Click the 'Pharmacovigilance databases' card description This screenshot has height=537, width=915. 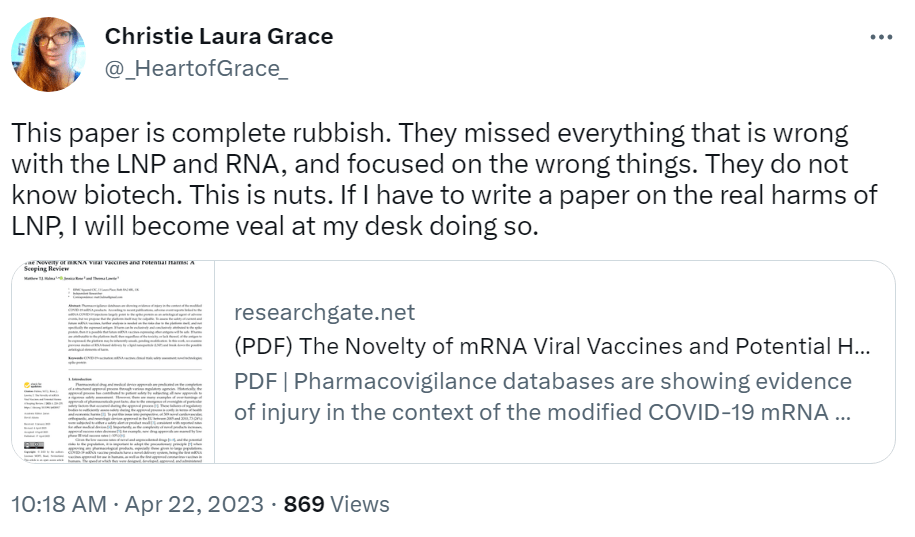pyautogui.click(x=543, y=396)
